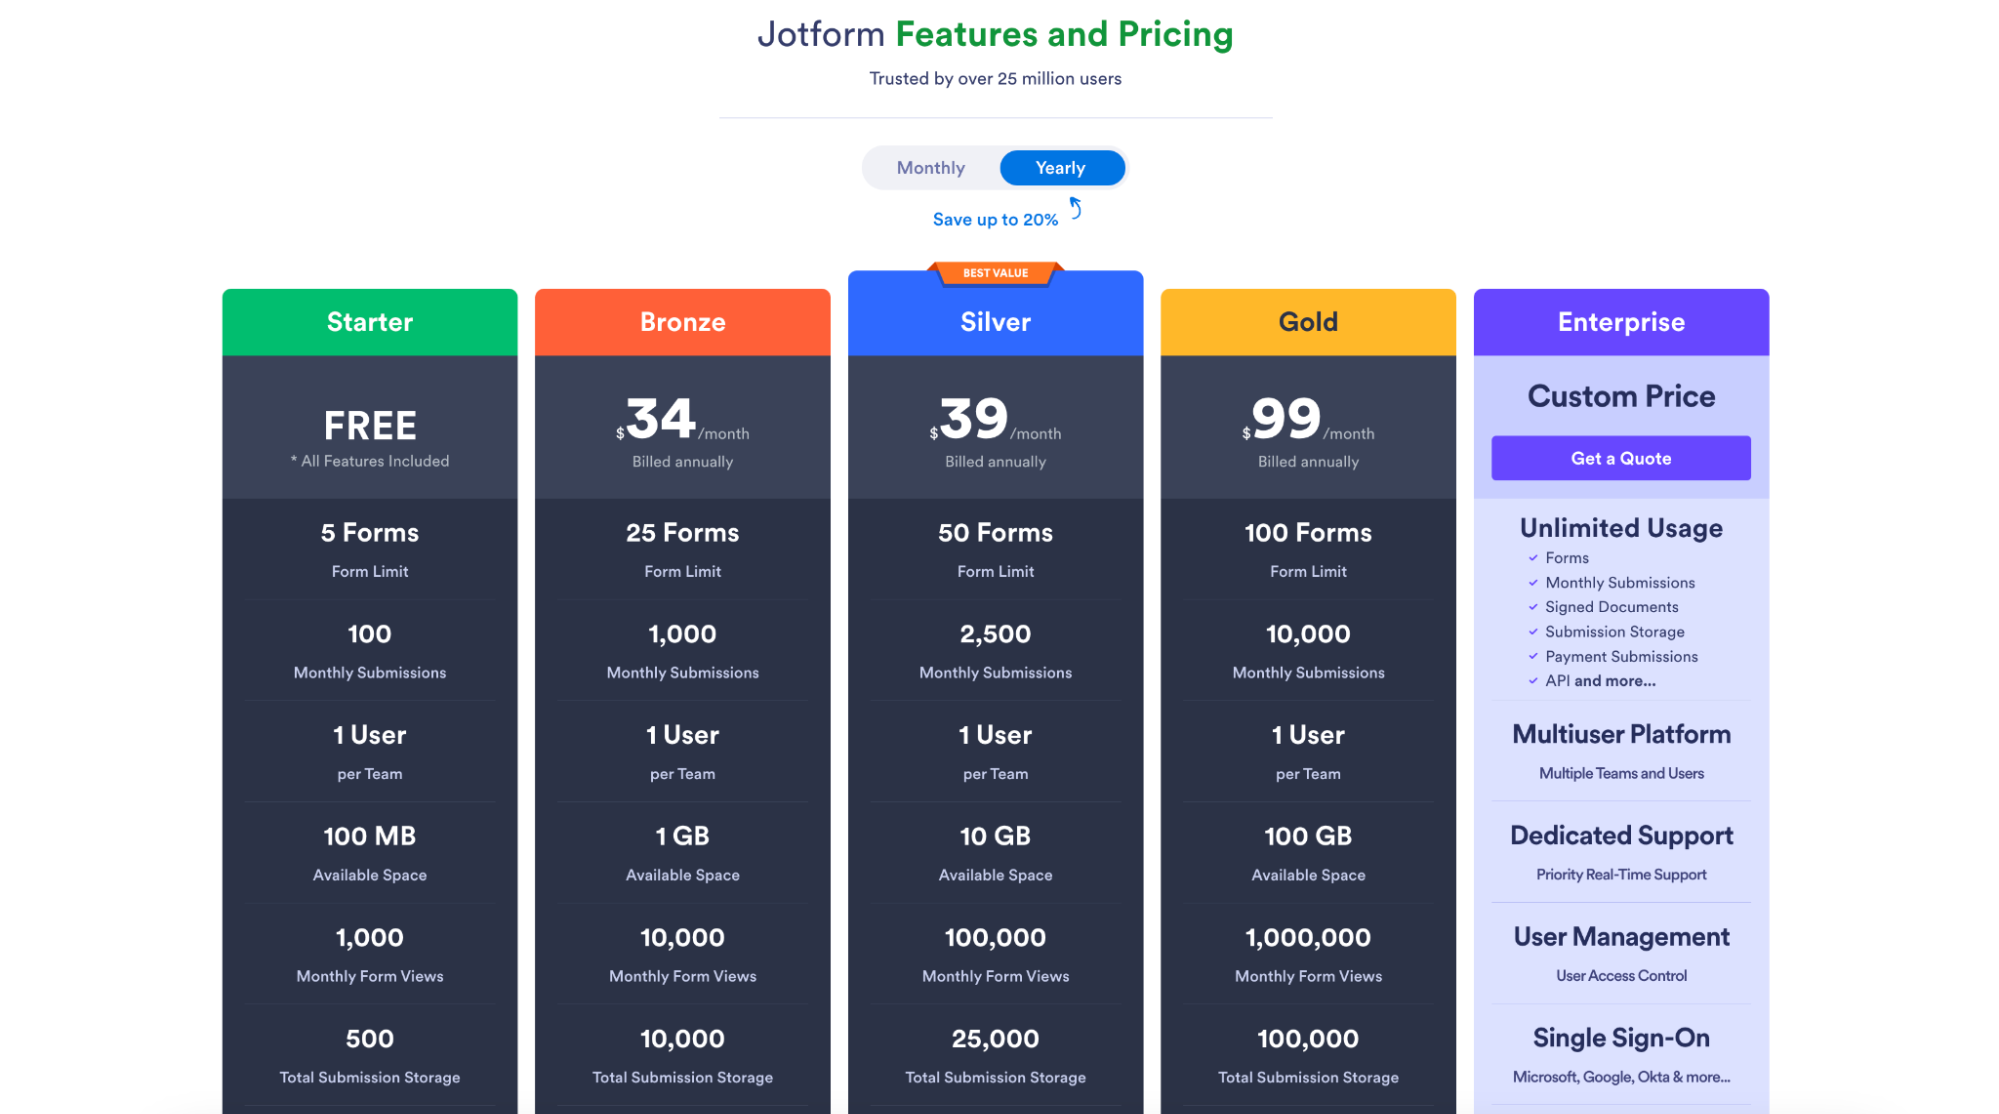This screenshot has height=1114, width=1999.
Task: Click the Multiuser Platform heading
Action: [x=1621, y=734]
